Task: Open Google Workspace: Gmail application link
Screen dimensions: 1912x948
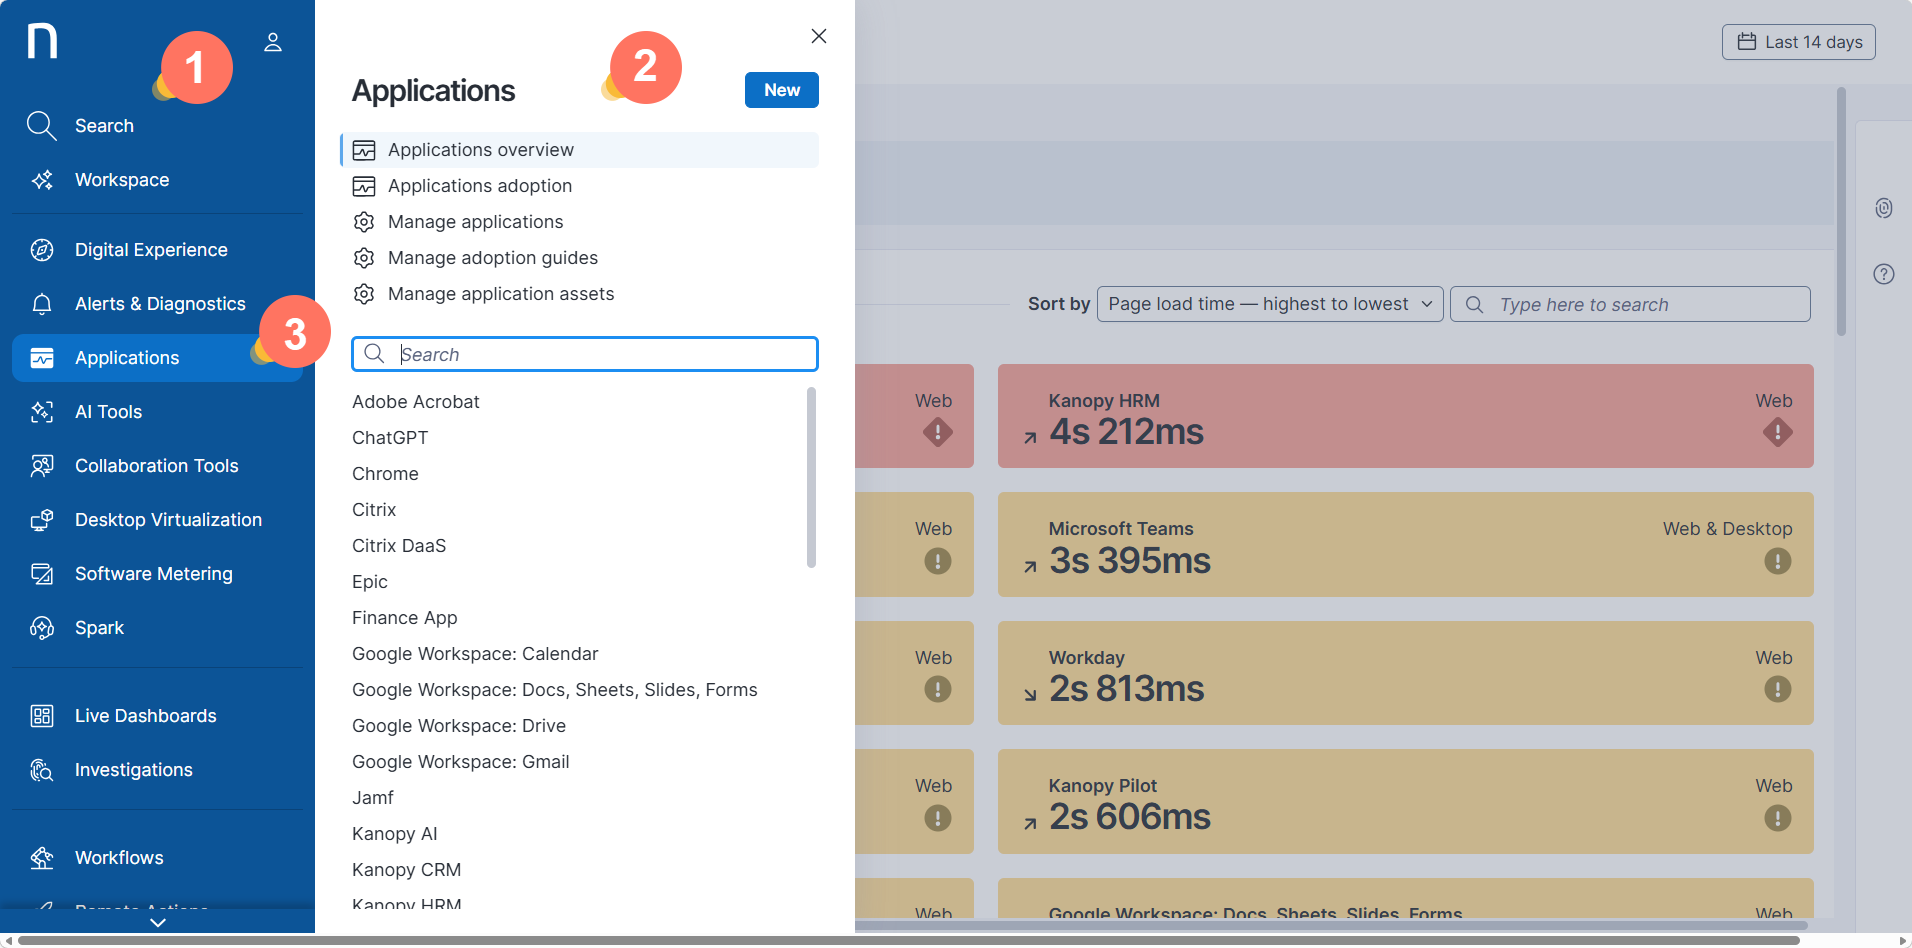Action: point(461,762)
